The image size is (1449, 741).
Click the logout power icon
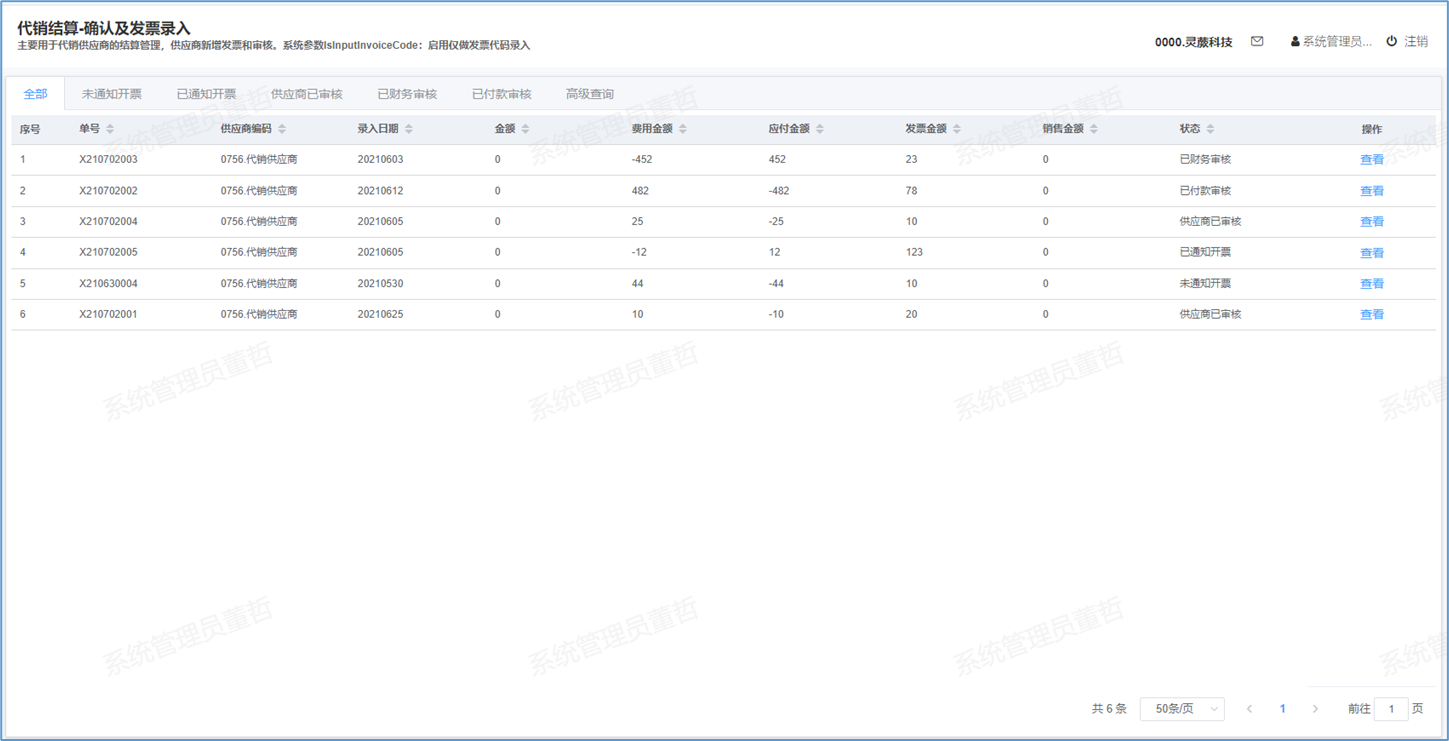[1391, 42]
